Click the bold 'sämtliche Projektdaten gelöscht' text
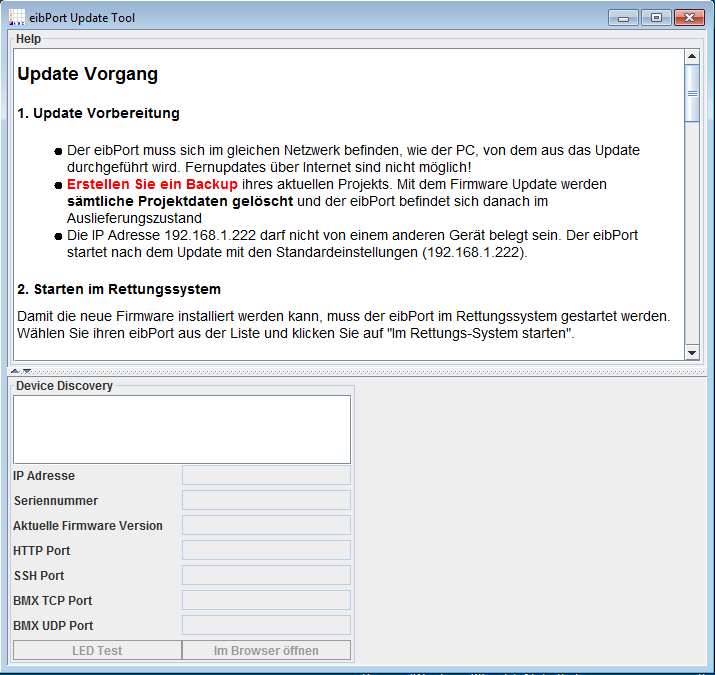Viewport: 715px width, 675px height. (x=180, y=201)
